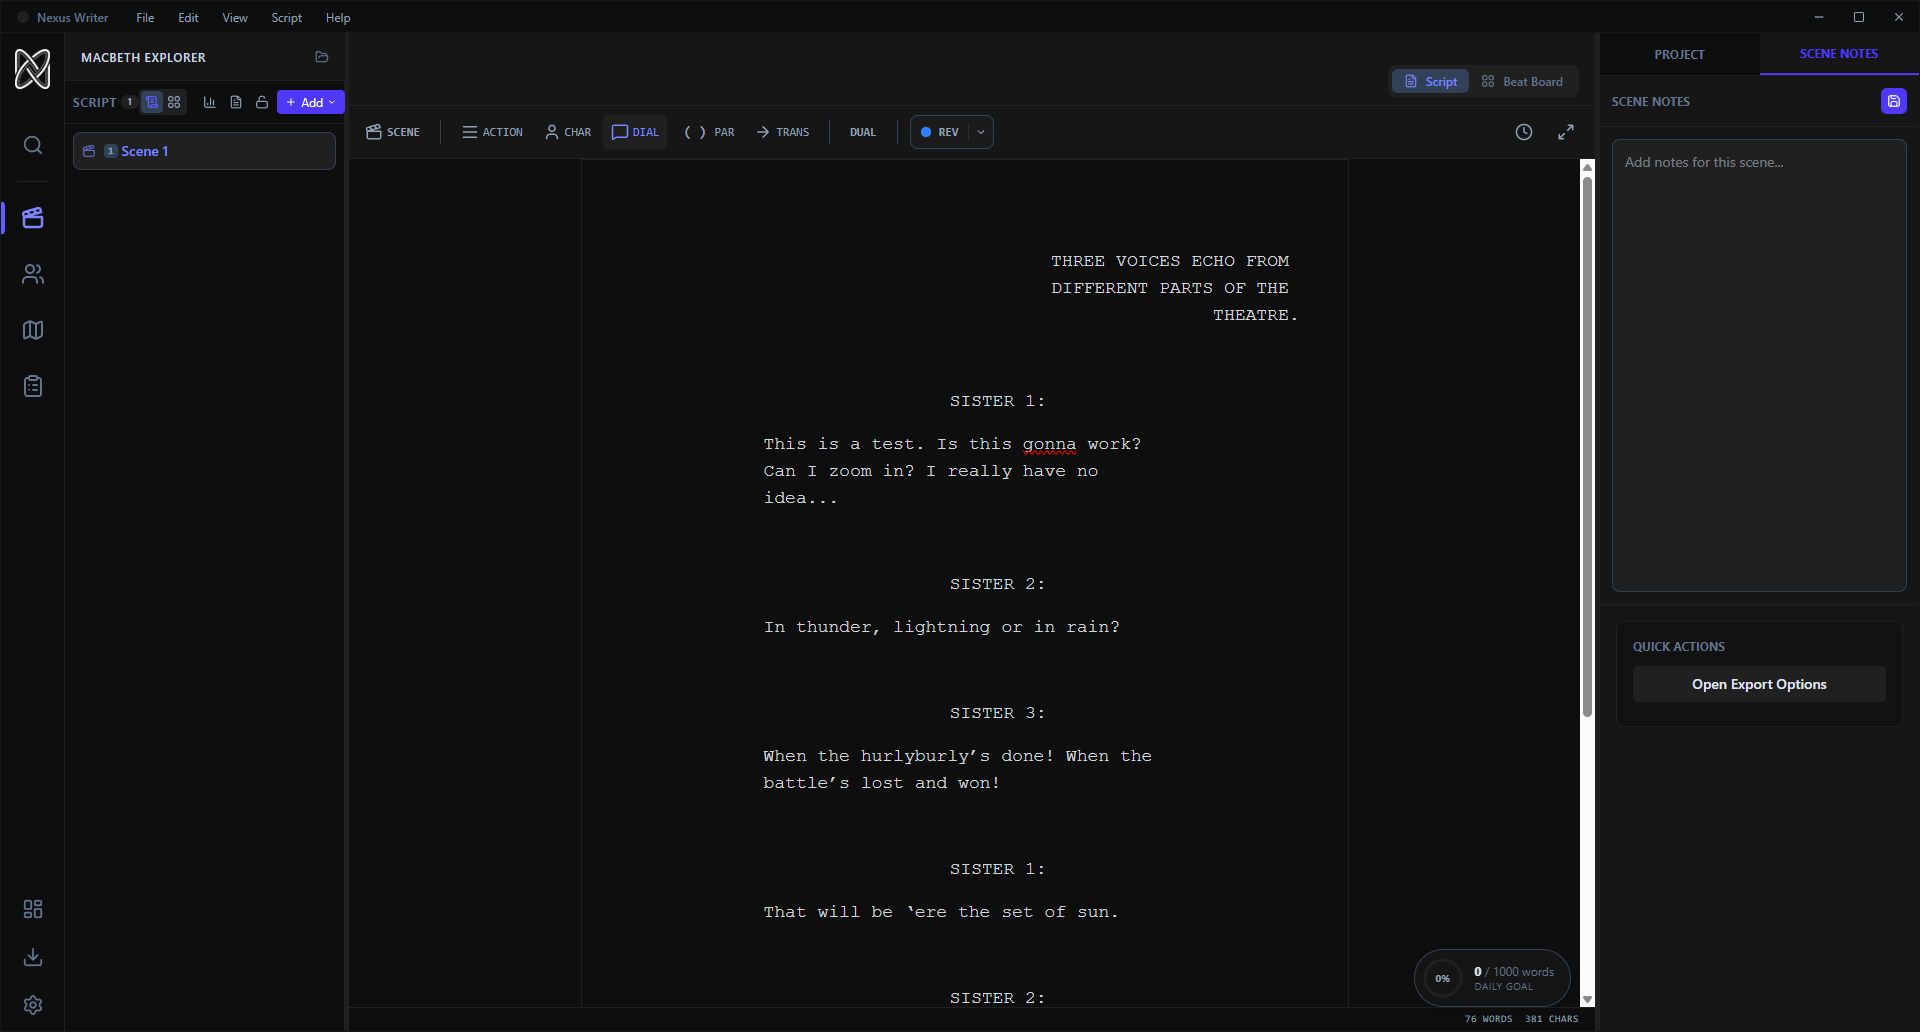Apply TRANS transition format

point(783,132)
